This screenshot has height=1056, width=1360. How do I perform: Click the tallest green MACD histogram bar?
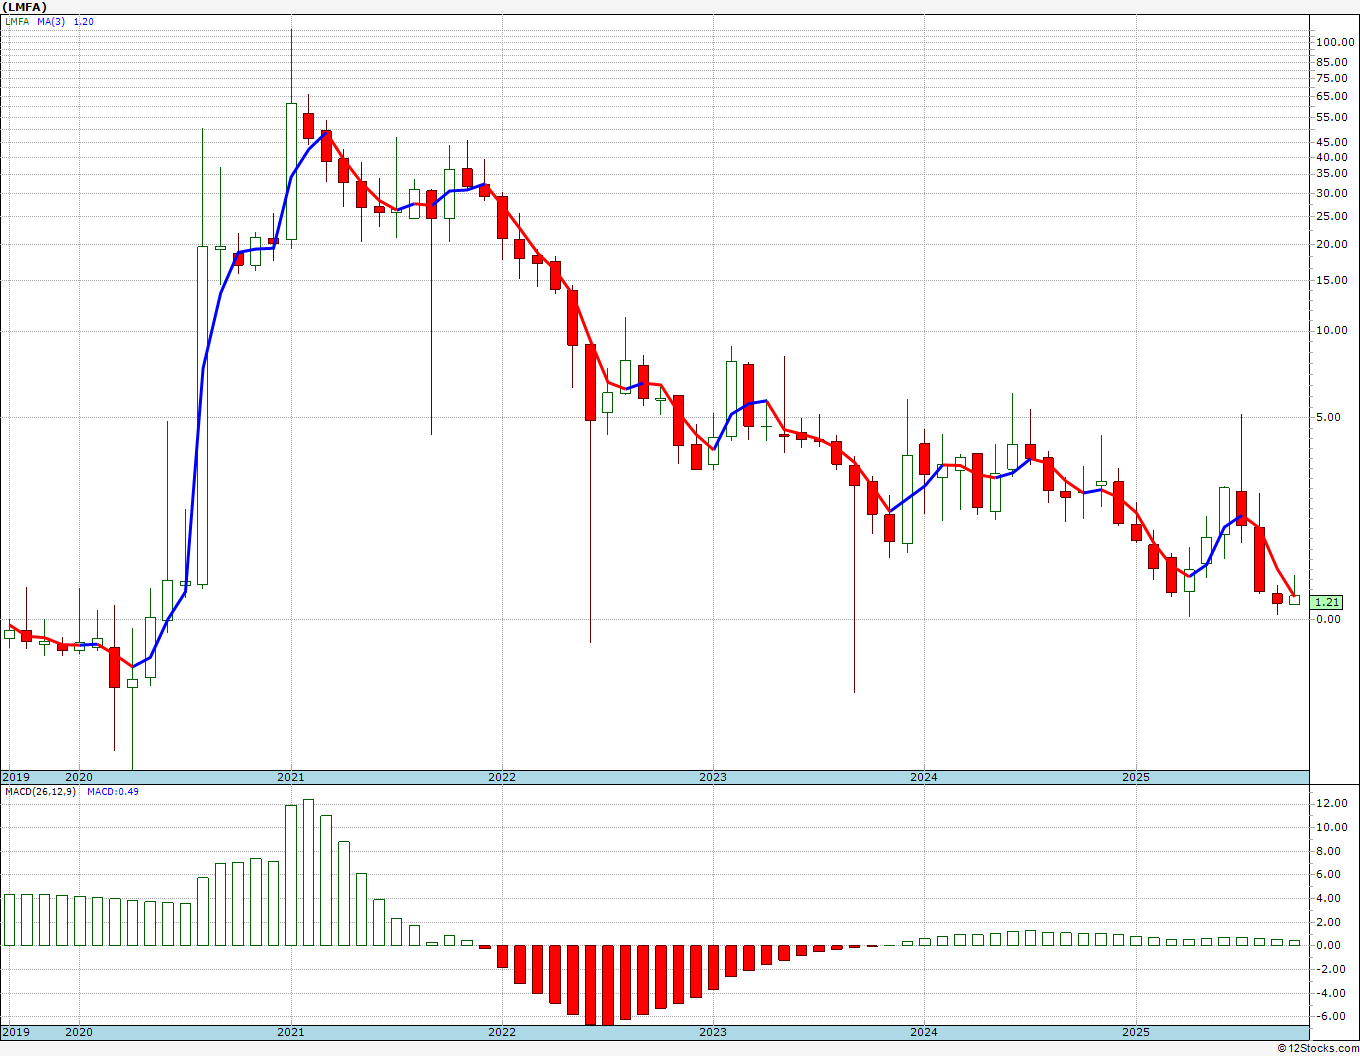click(308, 872)
